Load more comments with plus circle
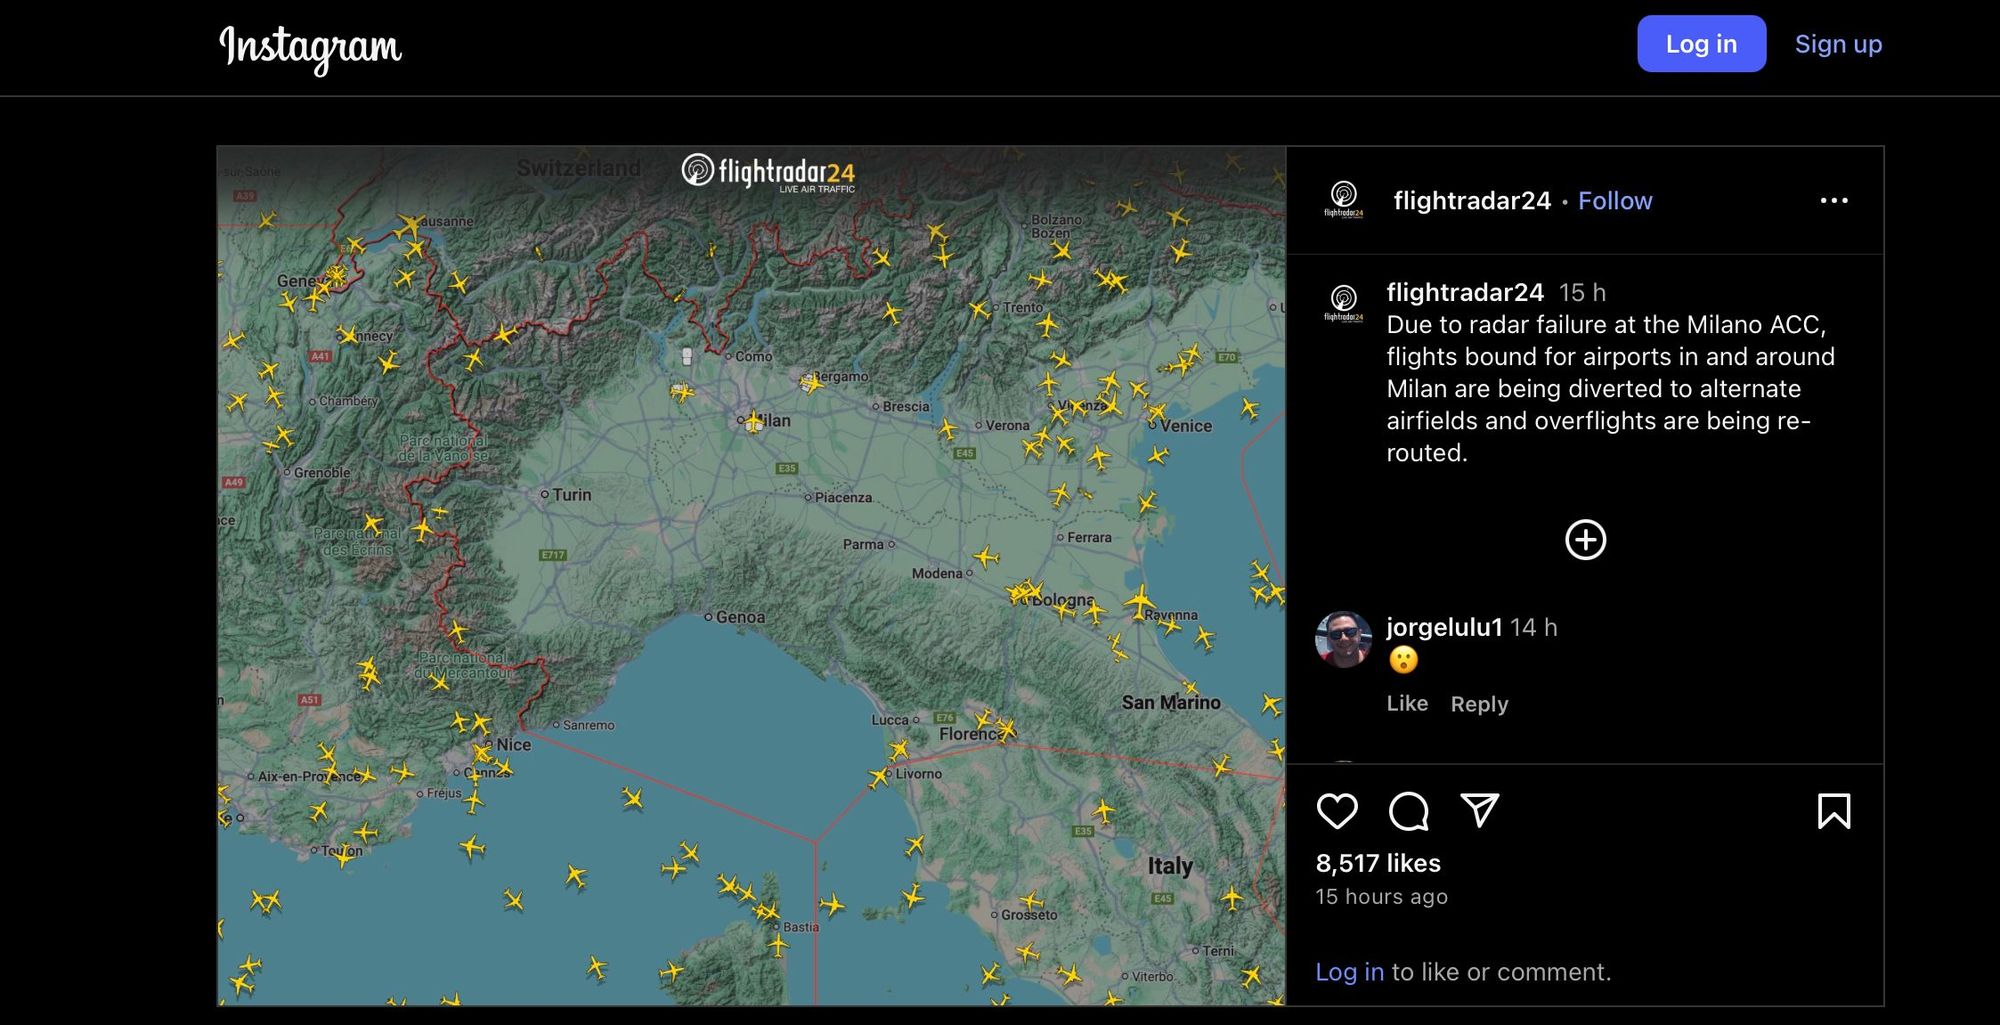The width and height of the screenshot is (2000, 1025). coord(1585,540)
